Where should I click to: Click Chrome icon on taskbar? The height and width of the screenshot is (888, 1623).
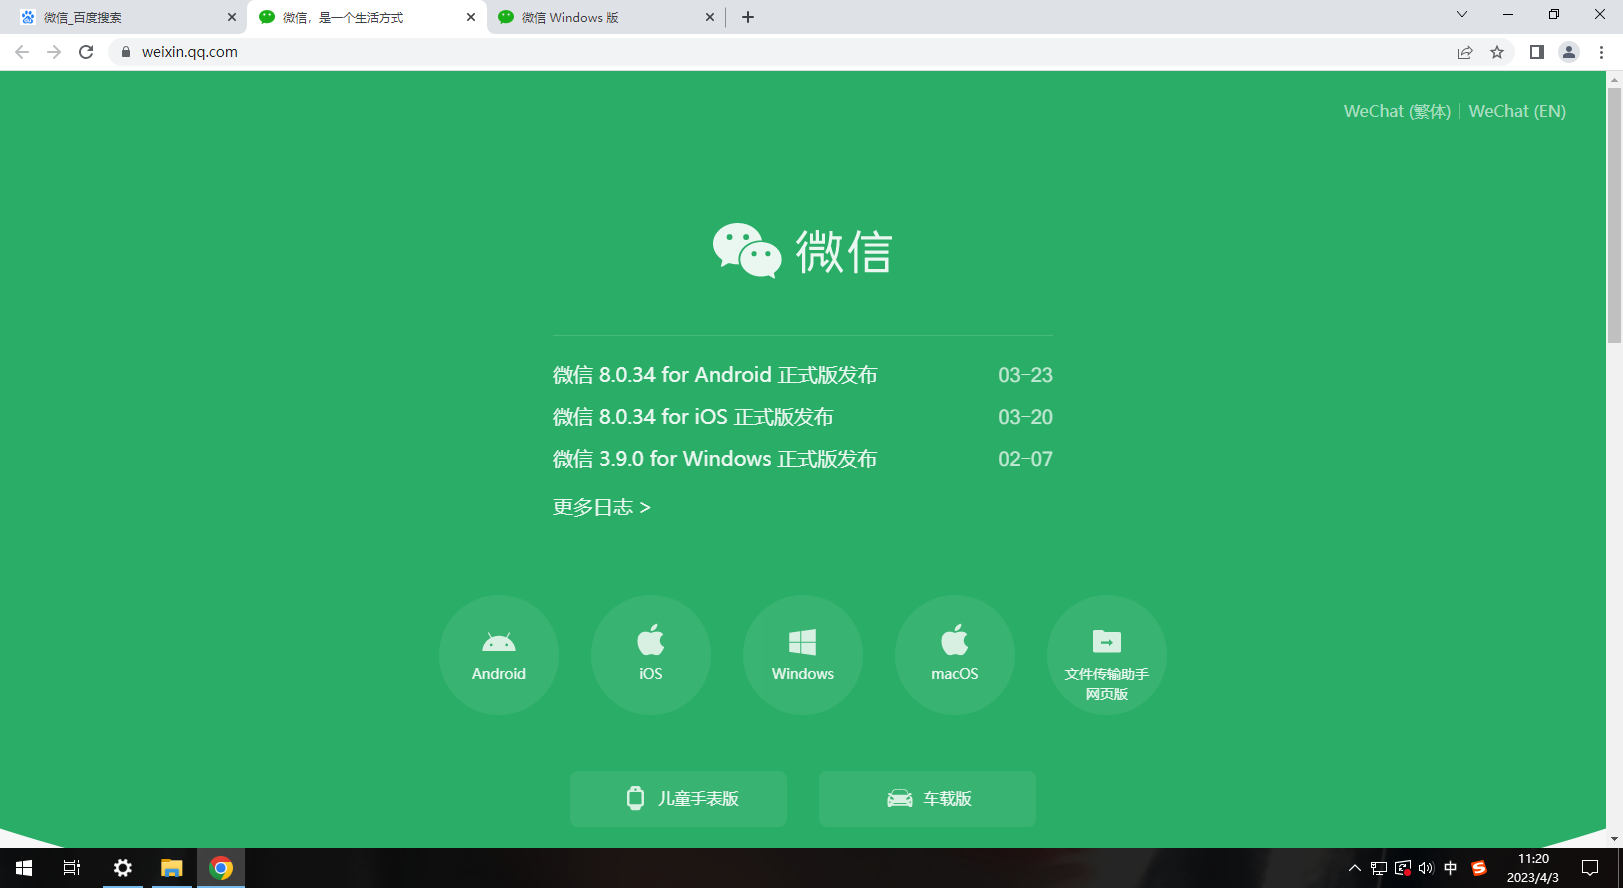(221, 868)
